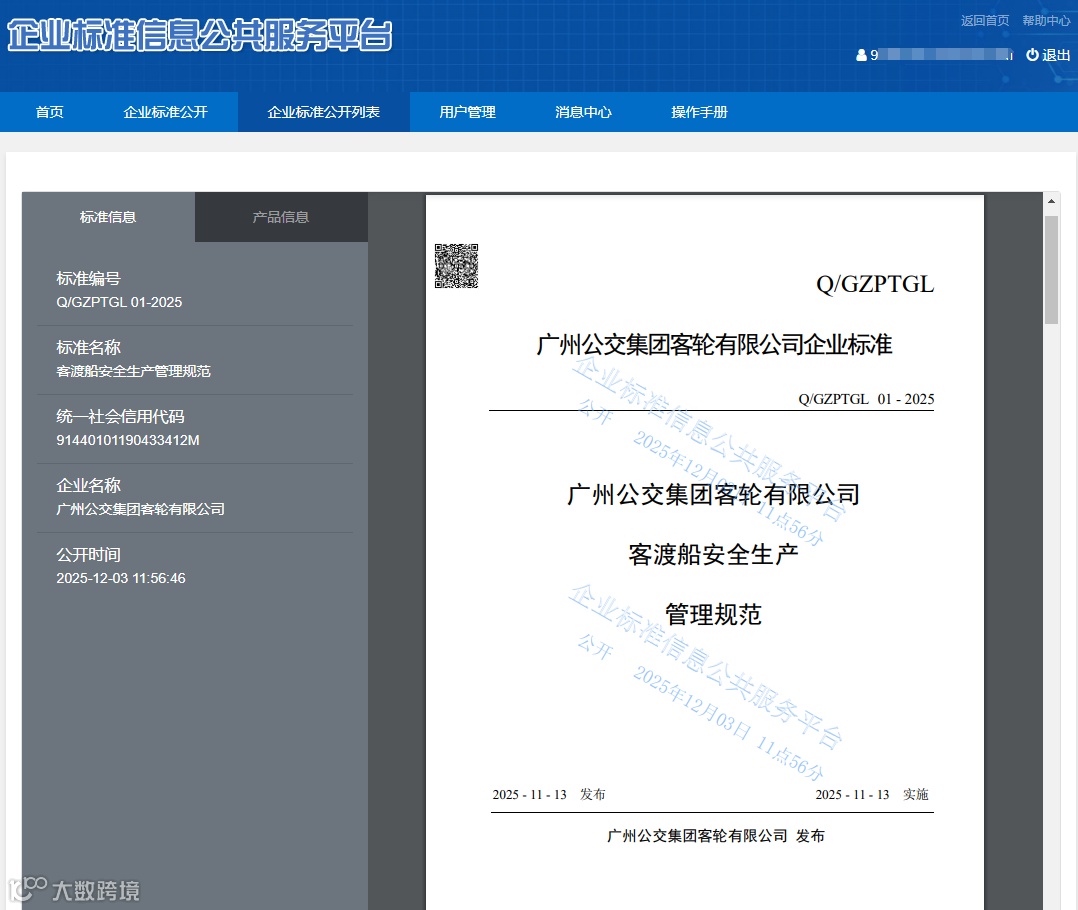
Task: Click the 退出 power icon
Action: (1032, 55)
